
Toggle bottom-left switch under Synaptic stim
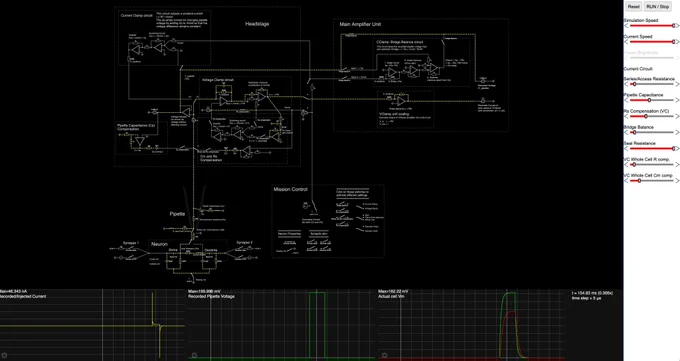312,249
